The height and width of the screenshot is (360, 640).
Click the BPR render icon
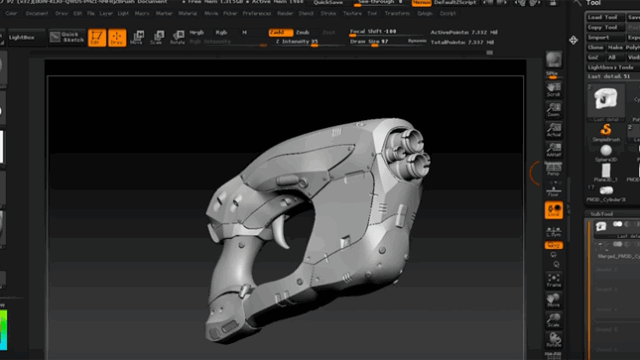coord(553,60)
